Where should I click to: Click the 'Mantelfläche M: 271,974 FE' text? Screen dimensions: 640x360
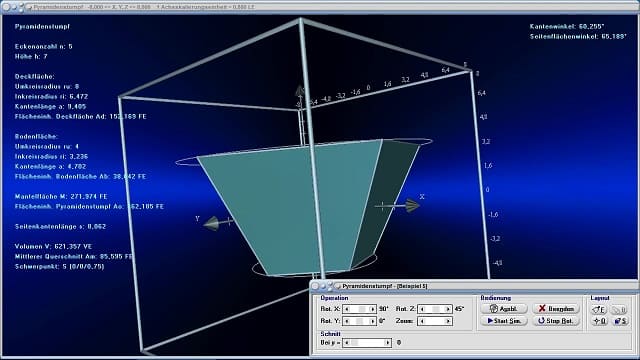(61, 196)
